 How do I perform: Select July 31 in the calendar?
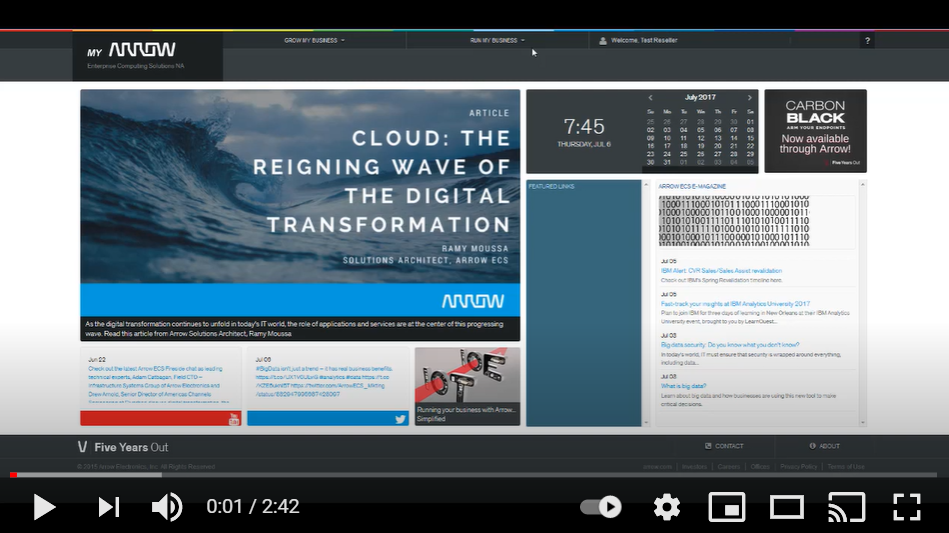[667, 162]
